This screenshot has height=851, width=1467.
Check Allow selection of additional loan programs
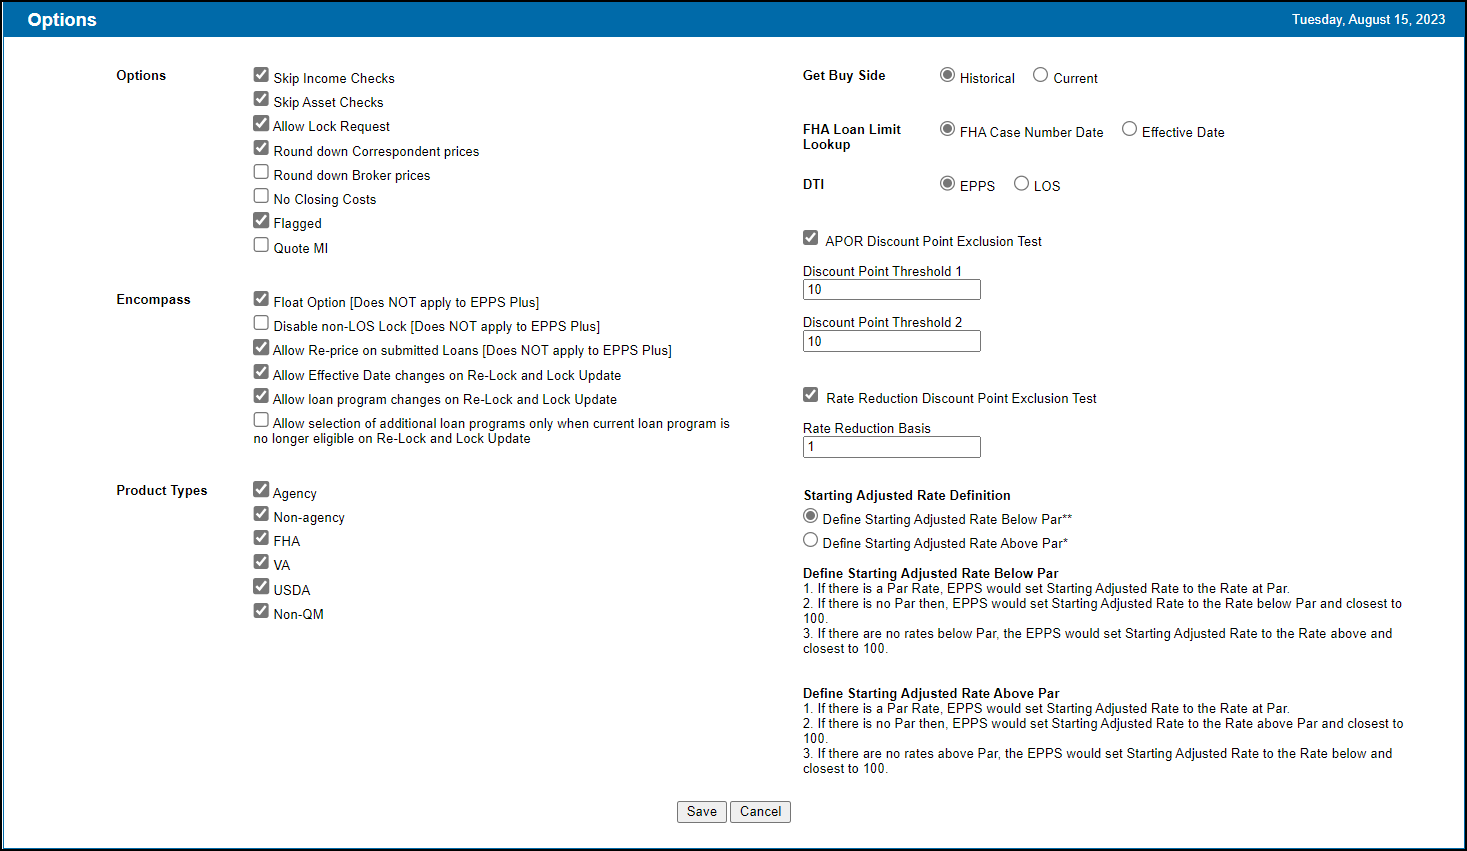coord(261,420)
